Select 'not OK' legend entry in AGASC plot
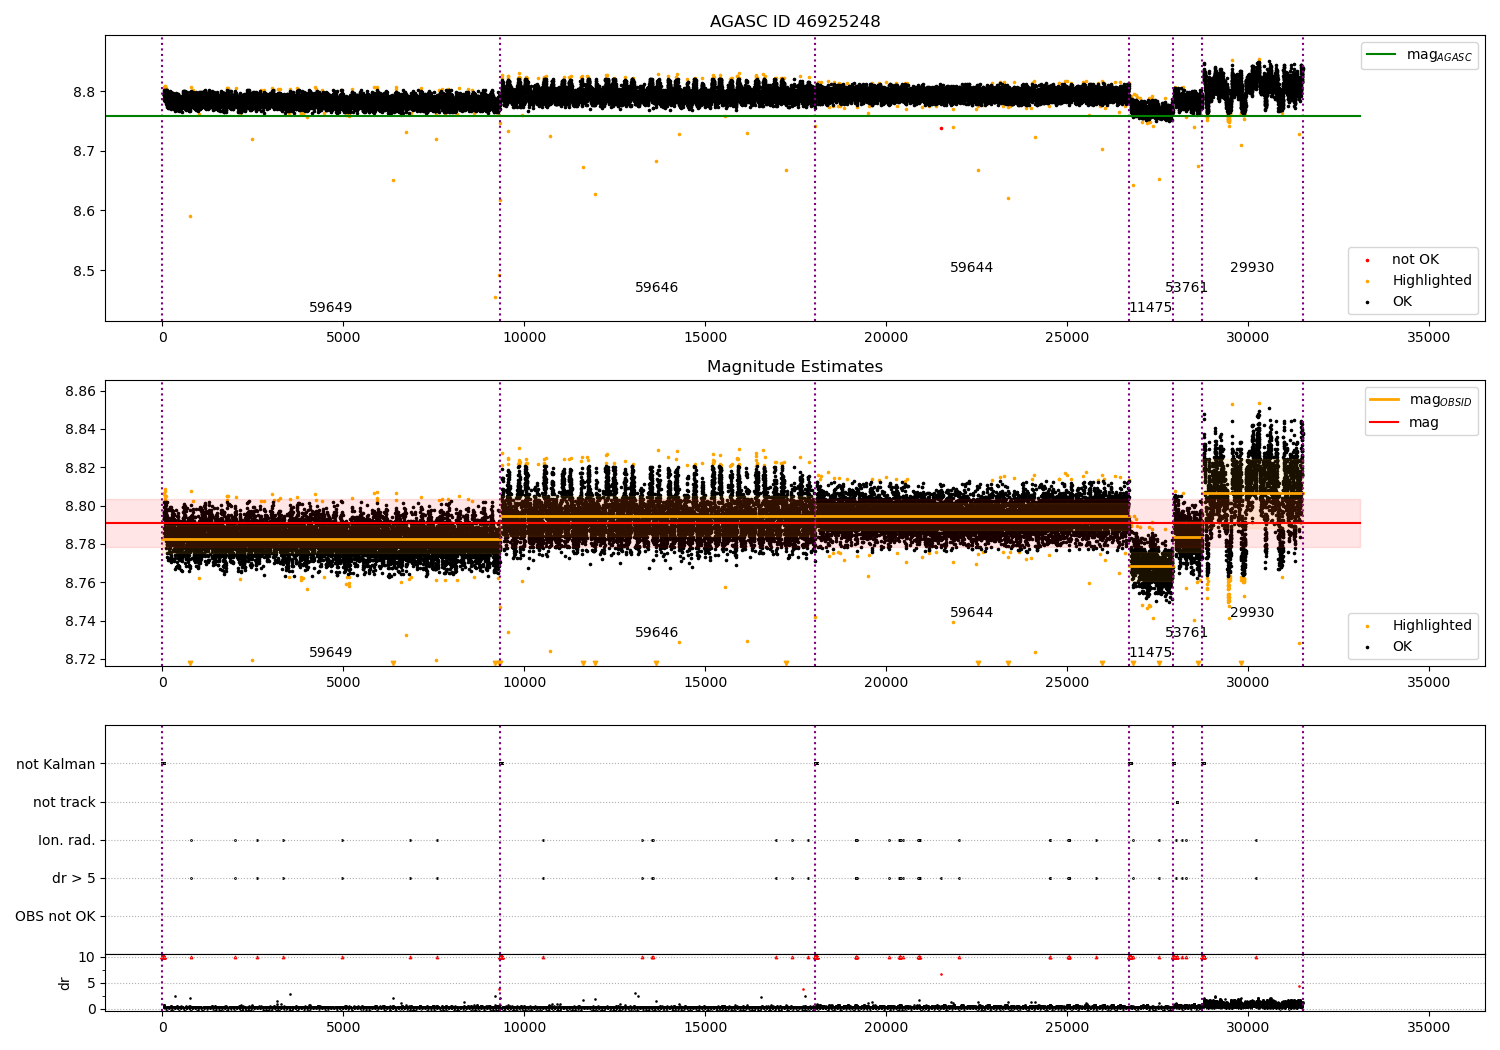This screenshot has width=1500, height=1050. point(1415,260)
